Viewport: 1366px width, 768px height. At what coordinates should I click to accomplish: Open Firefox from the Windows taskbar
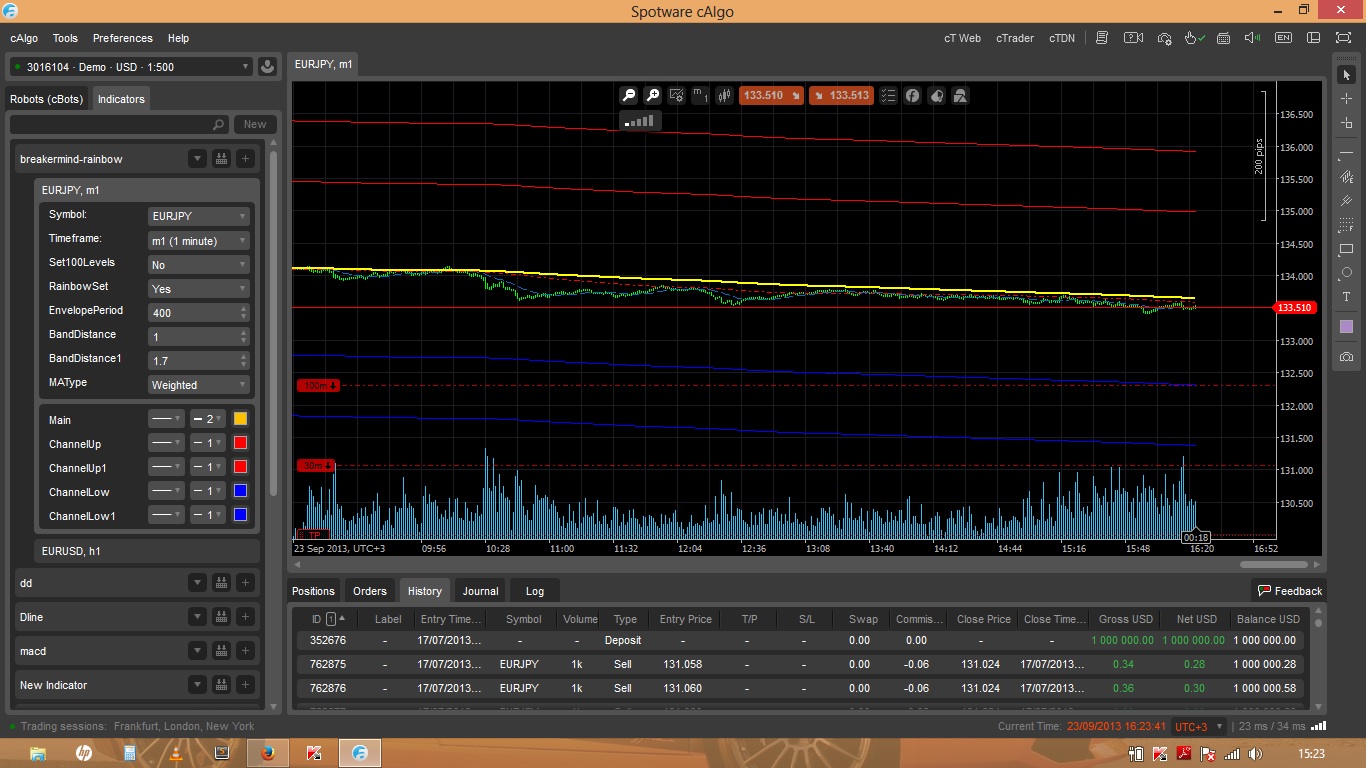click(x=268, y=753)
